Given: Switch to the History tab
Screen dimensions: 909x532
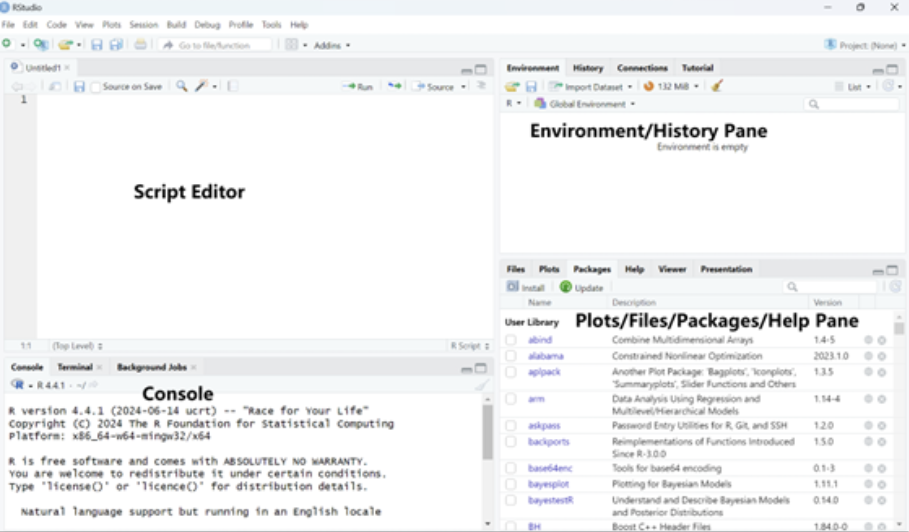Looking at the screenshot, I should pyautogui.click(x=588, y=68).
